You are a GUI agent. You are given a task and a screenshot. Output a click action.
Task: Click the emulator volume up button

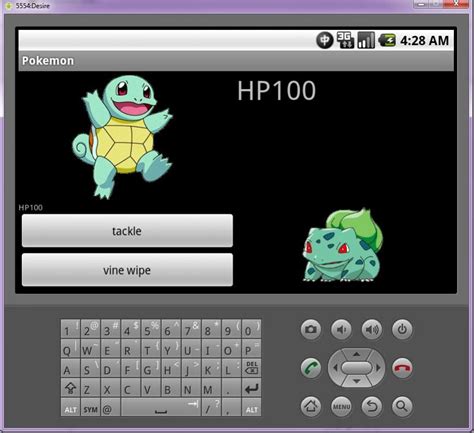click(372, 329)
